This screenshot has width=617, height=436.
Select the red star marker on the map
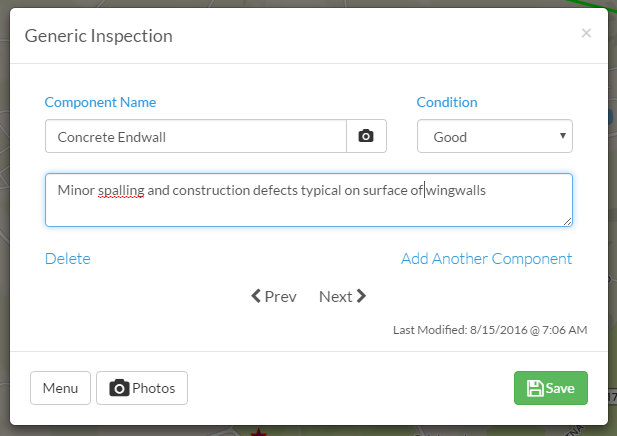(259, 432)
